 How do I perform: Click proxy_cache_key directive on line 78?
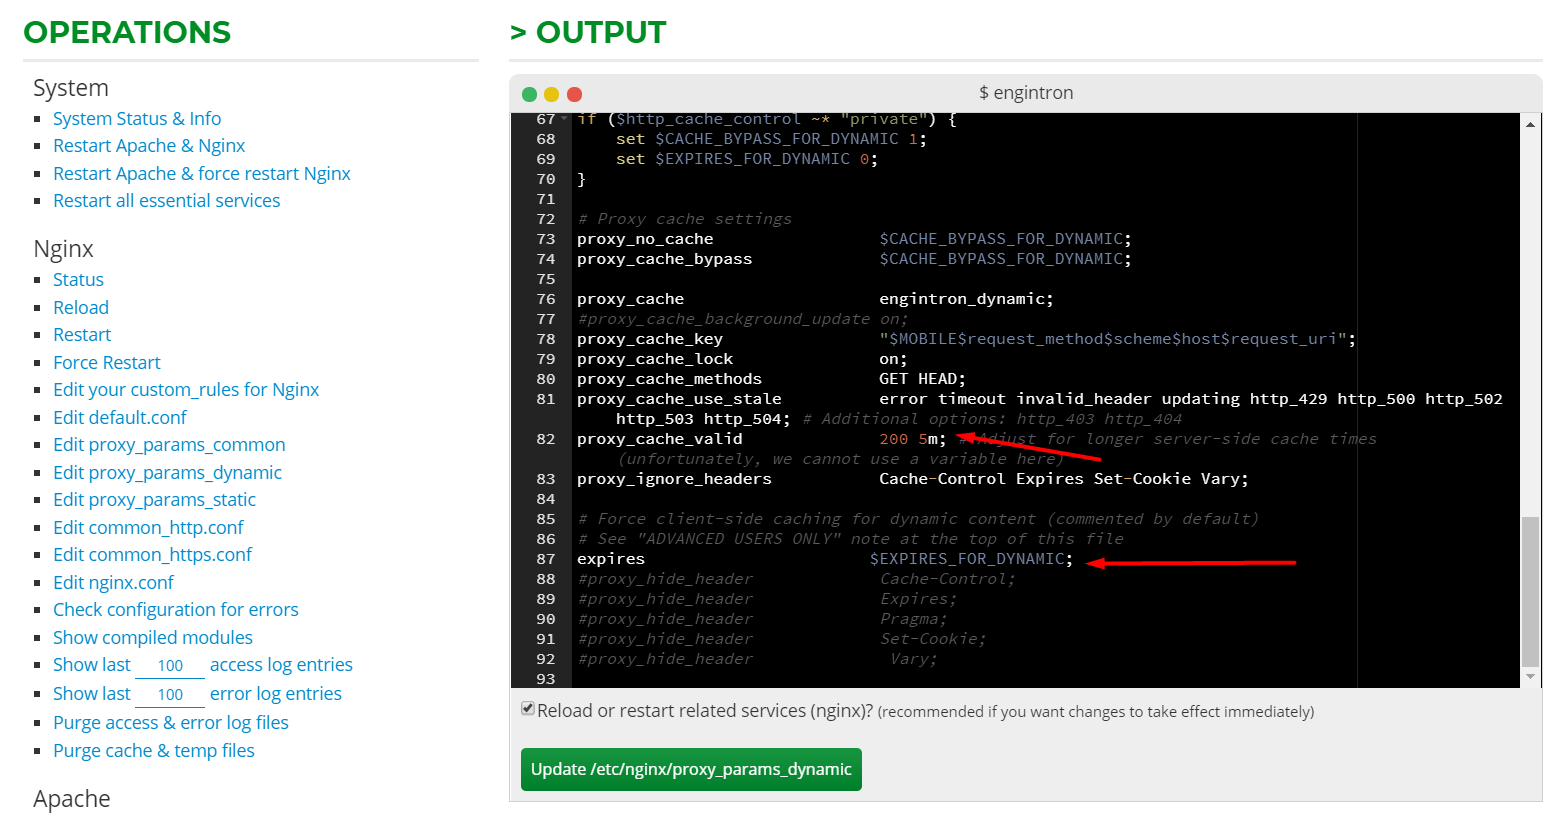pos(650,339)
